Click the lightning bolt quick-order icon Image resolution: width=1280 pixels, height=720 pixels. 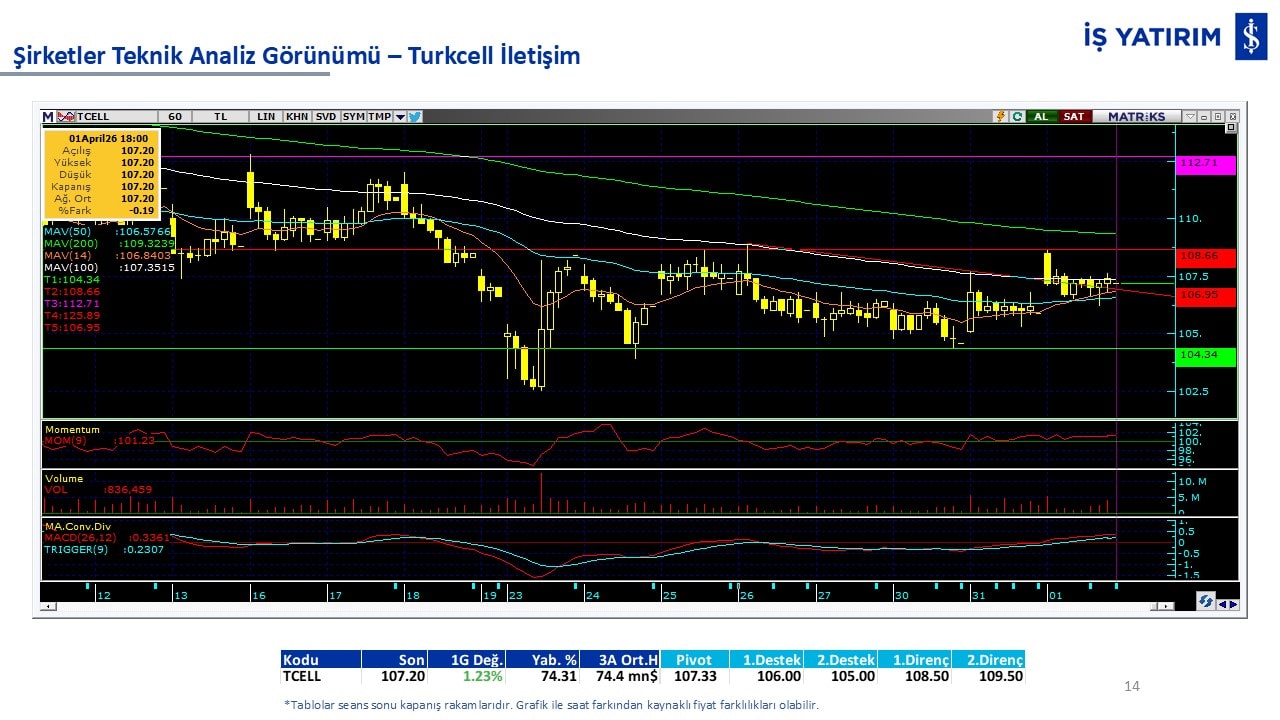(x=1000, y=117)
